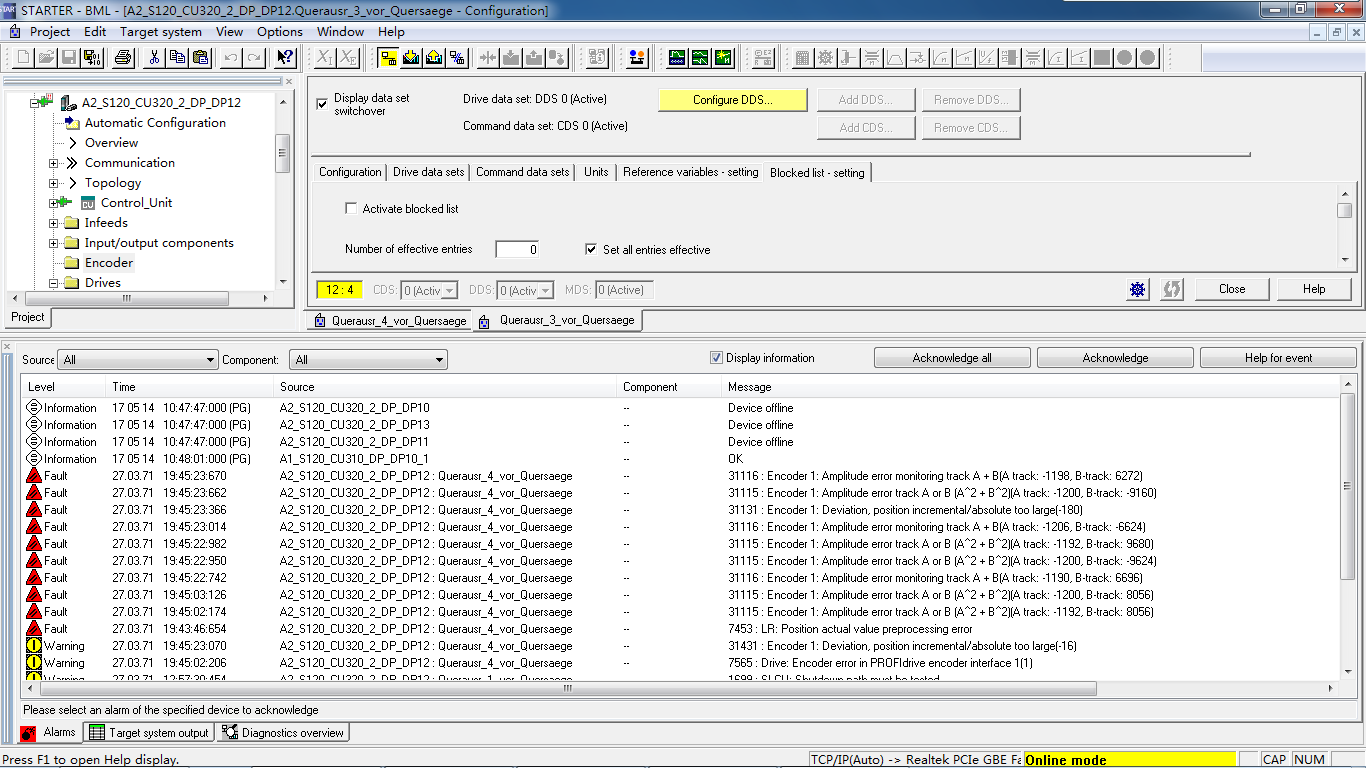Click the Number of effective entries field
This screenshot has width=1366, height=768.
tap(517, 249)
